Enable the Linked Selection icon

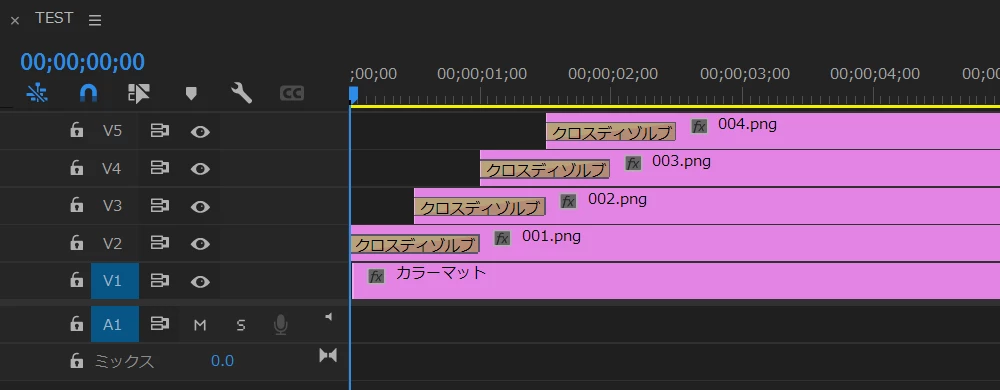[138, 94]
